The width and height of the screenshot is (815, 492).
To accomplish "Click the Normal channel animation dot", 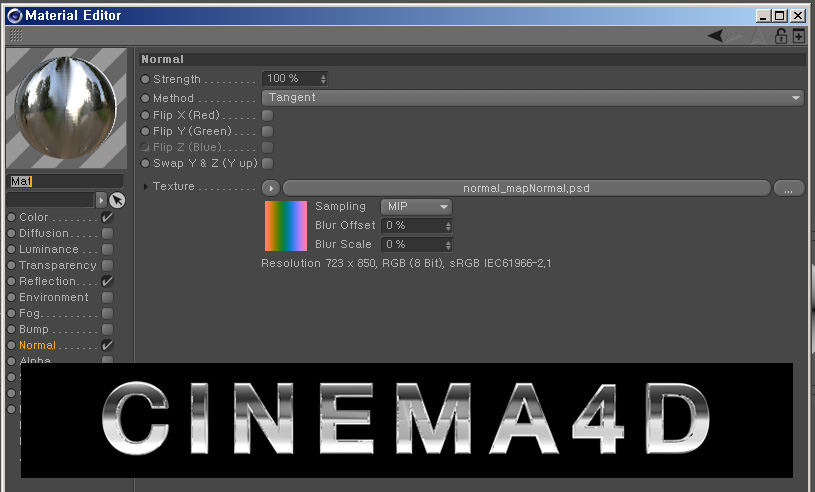I will tap(11, 345).
